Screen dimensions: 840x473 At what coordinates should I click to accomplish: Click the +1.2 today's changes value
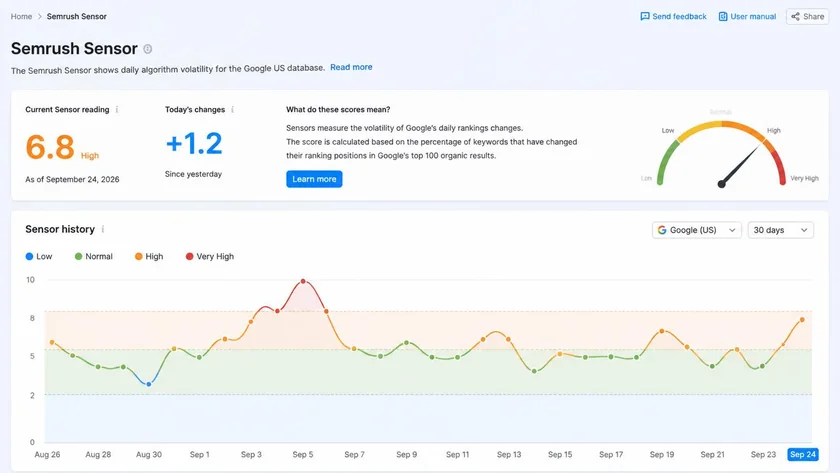(194, 144)
